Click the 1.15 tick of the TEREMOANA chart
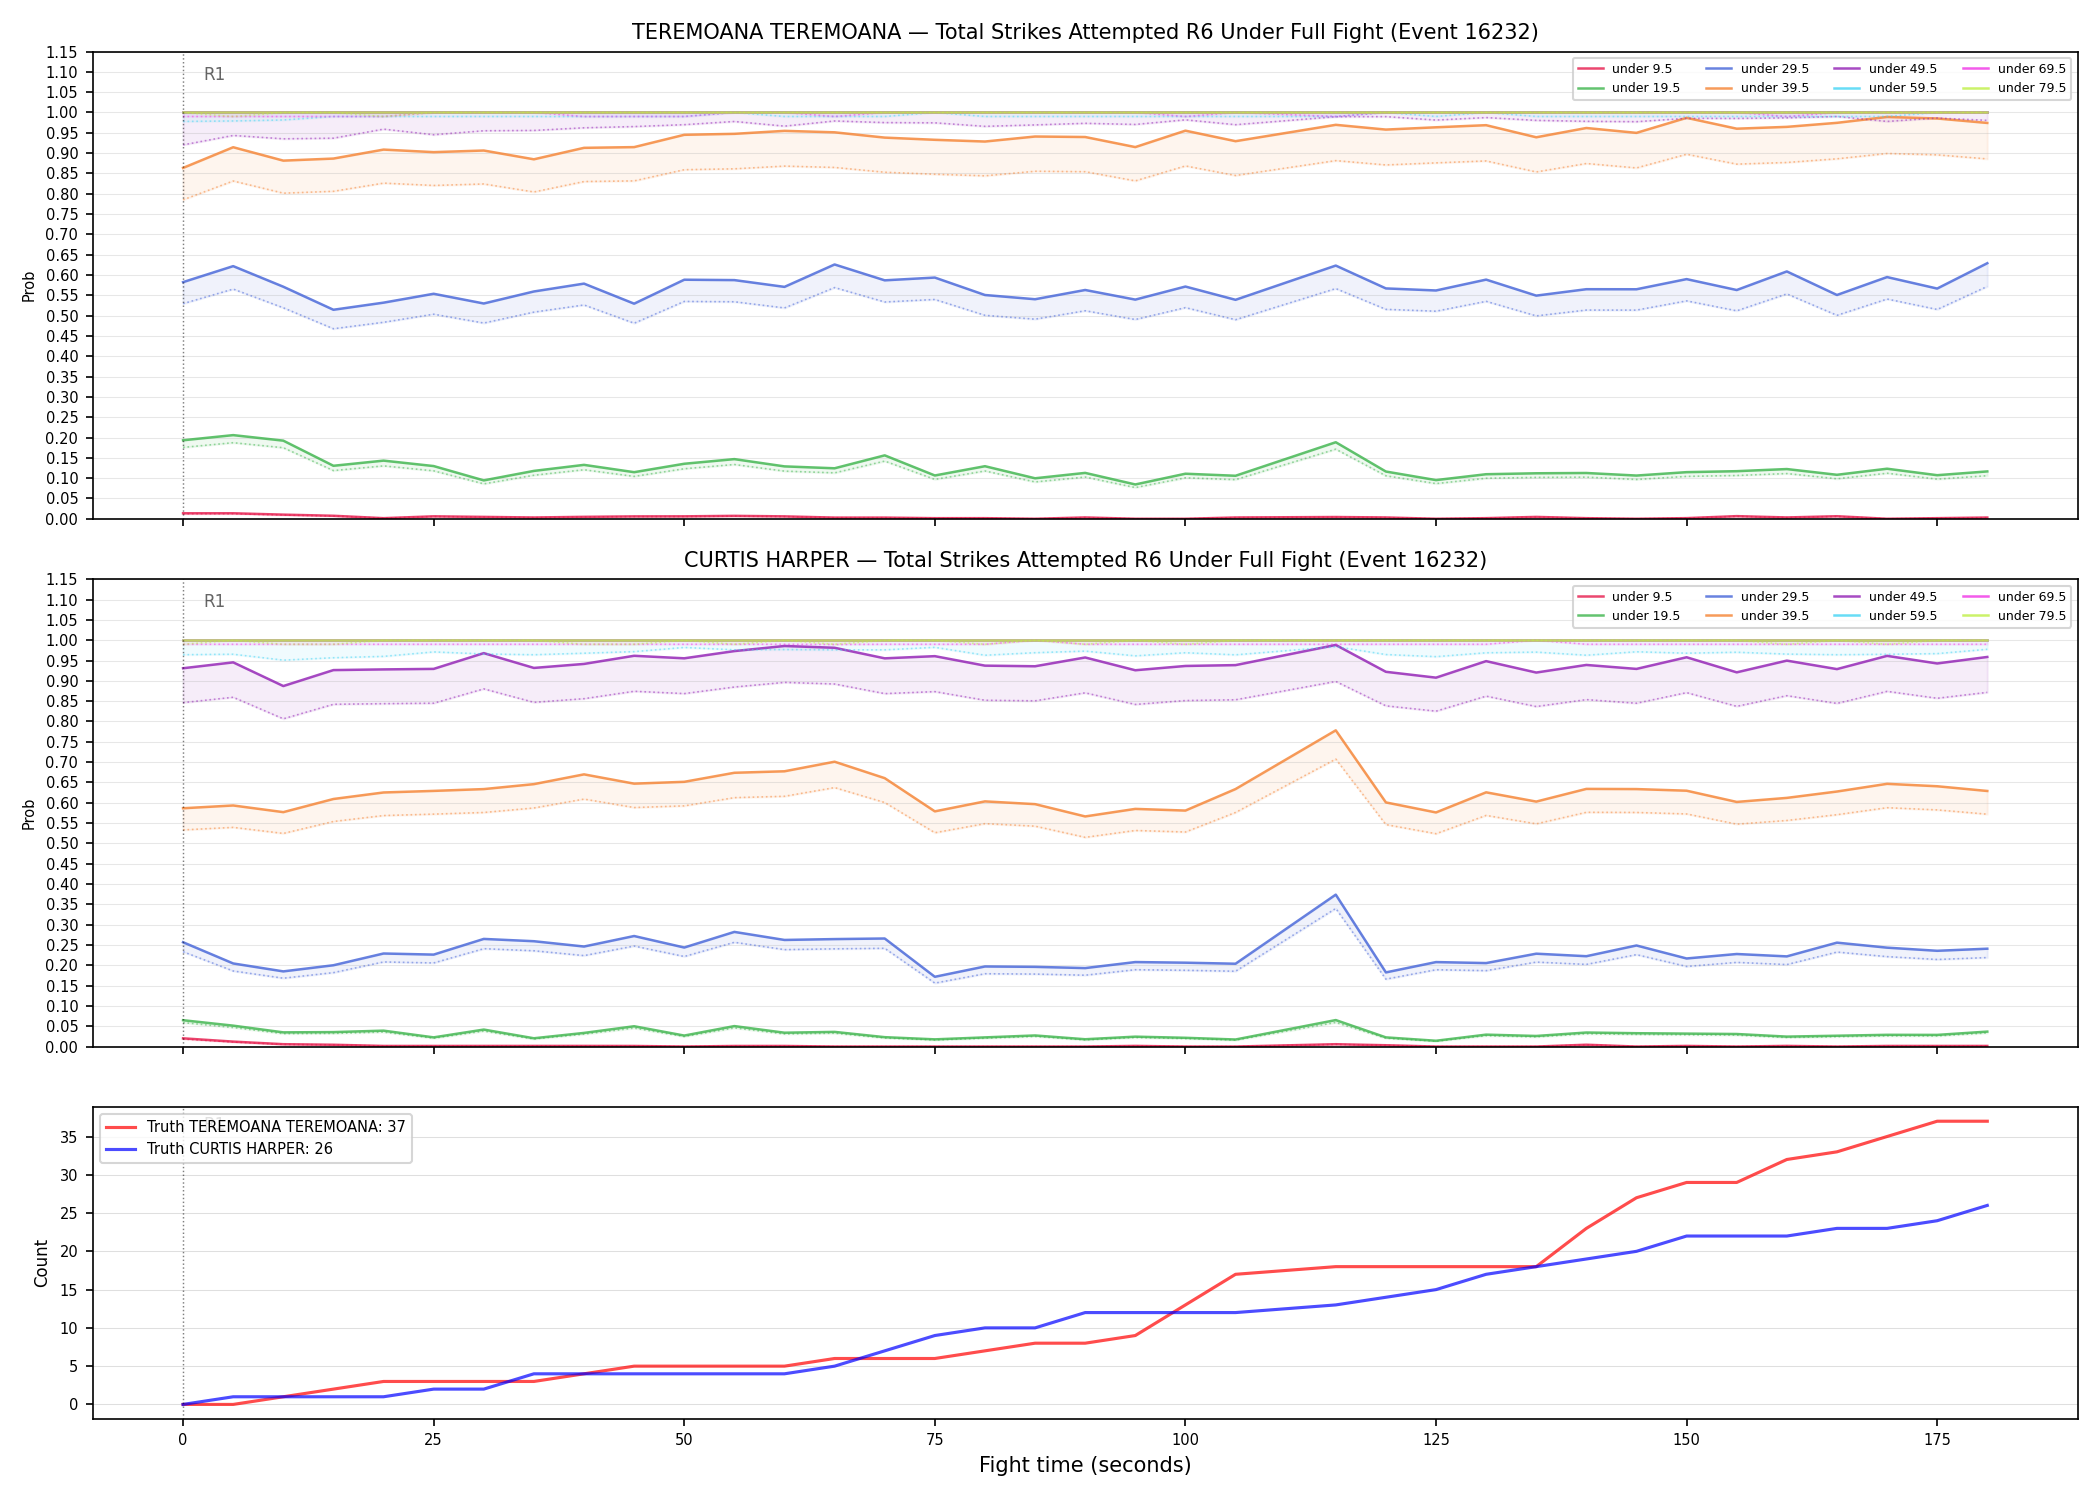 pos(62,52)
